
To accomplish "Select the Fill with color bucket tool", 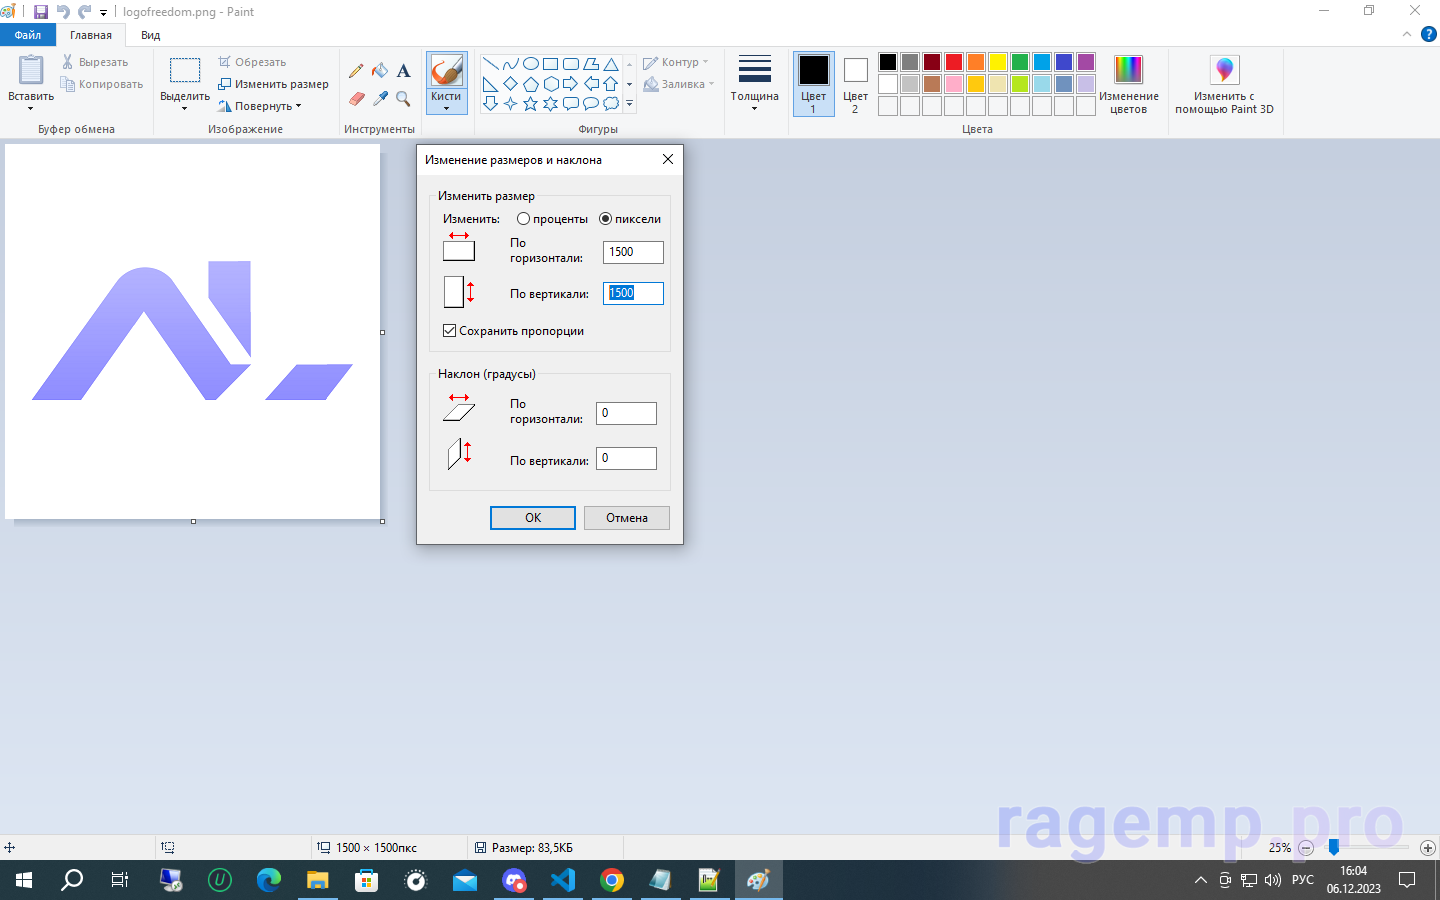I will 380,71.
